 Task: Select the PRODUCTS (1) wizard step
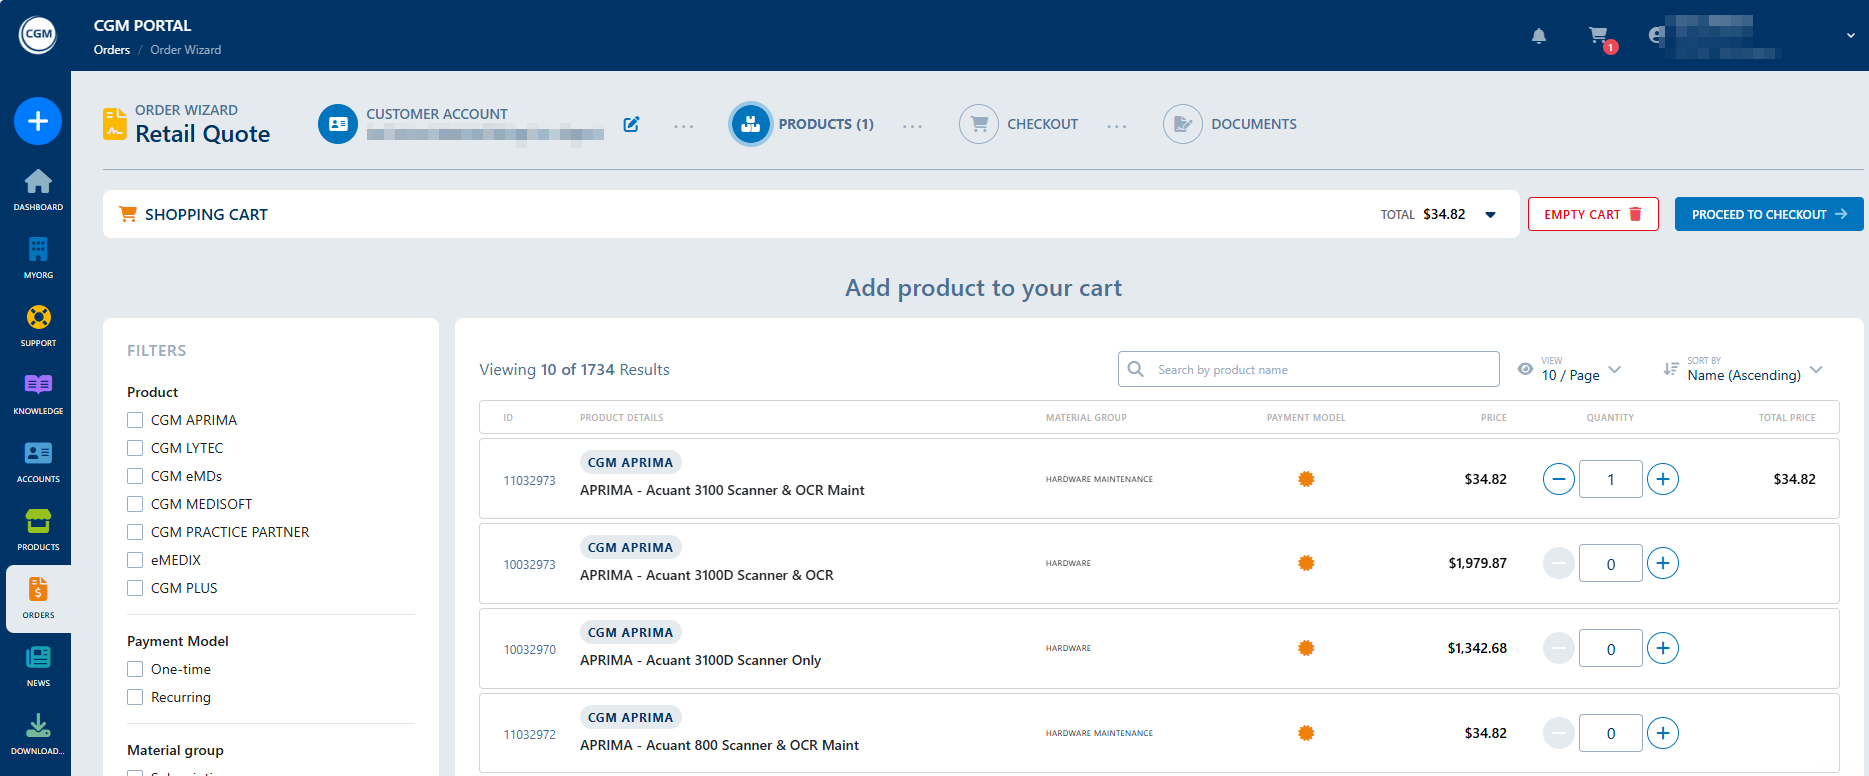[826, 124]
